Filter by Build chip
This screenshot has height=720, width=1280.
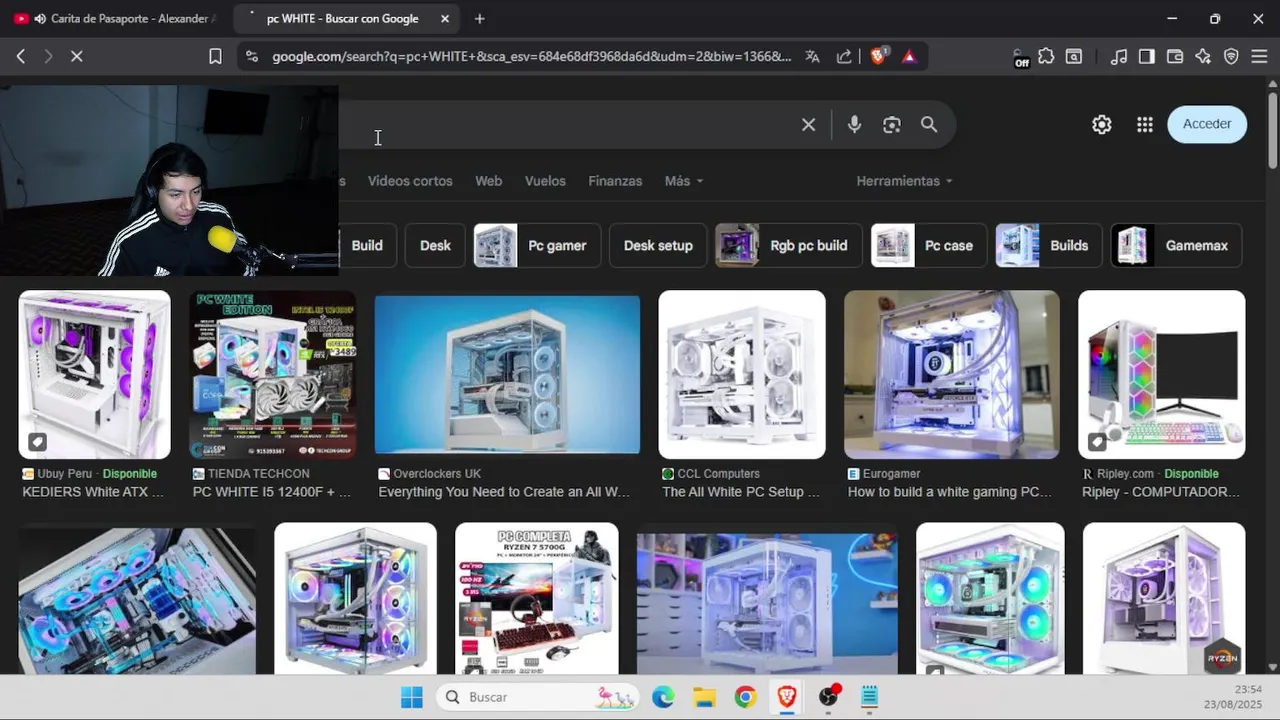(x=367, y=245)
